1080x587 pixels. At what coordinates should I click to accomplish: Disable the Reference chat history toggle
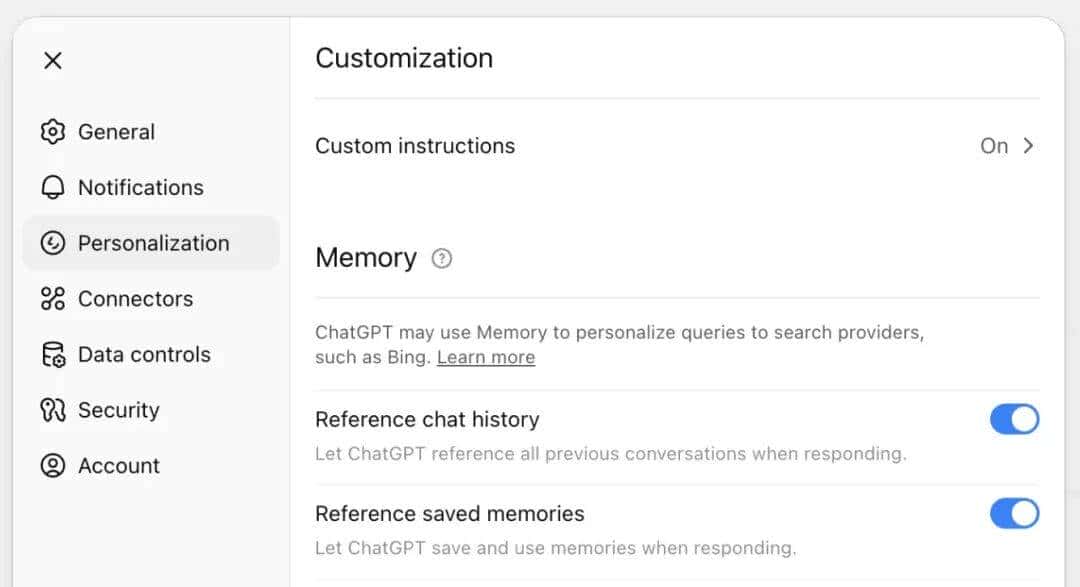coord(1014,419)
